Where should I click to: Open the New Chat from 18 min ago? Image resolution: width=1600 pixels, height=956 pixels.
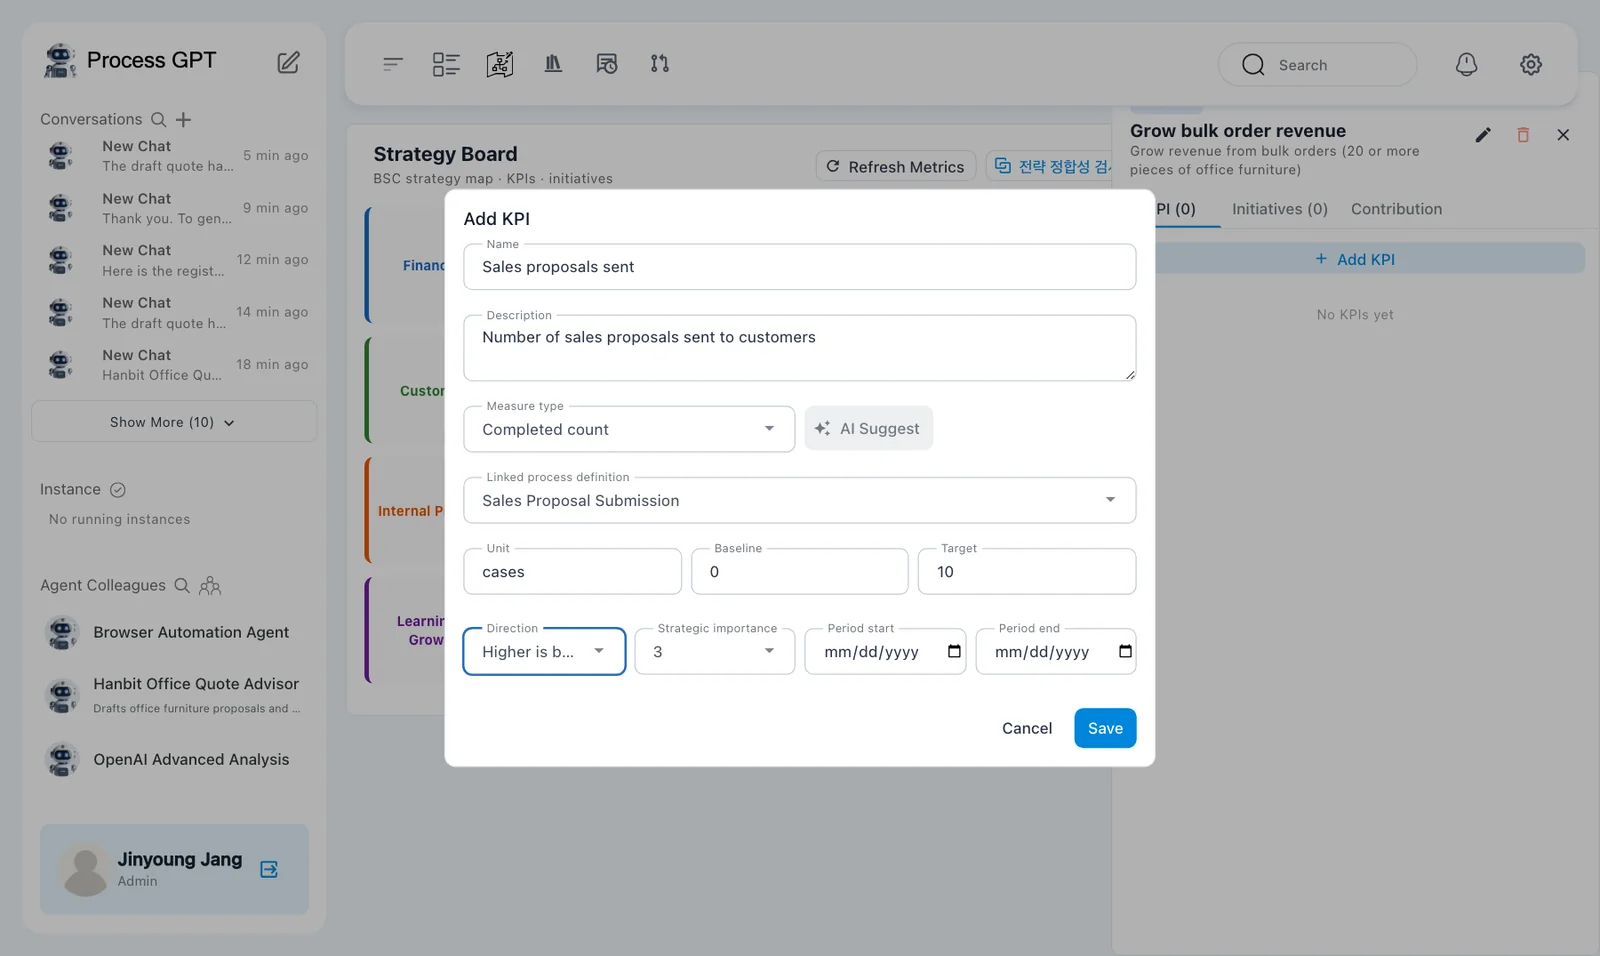click(174, 365)
